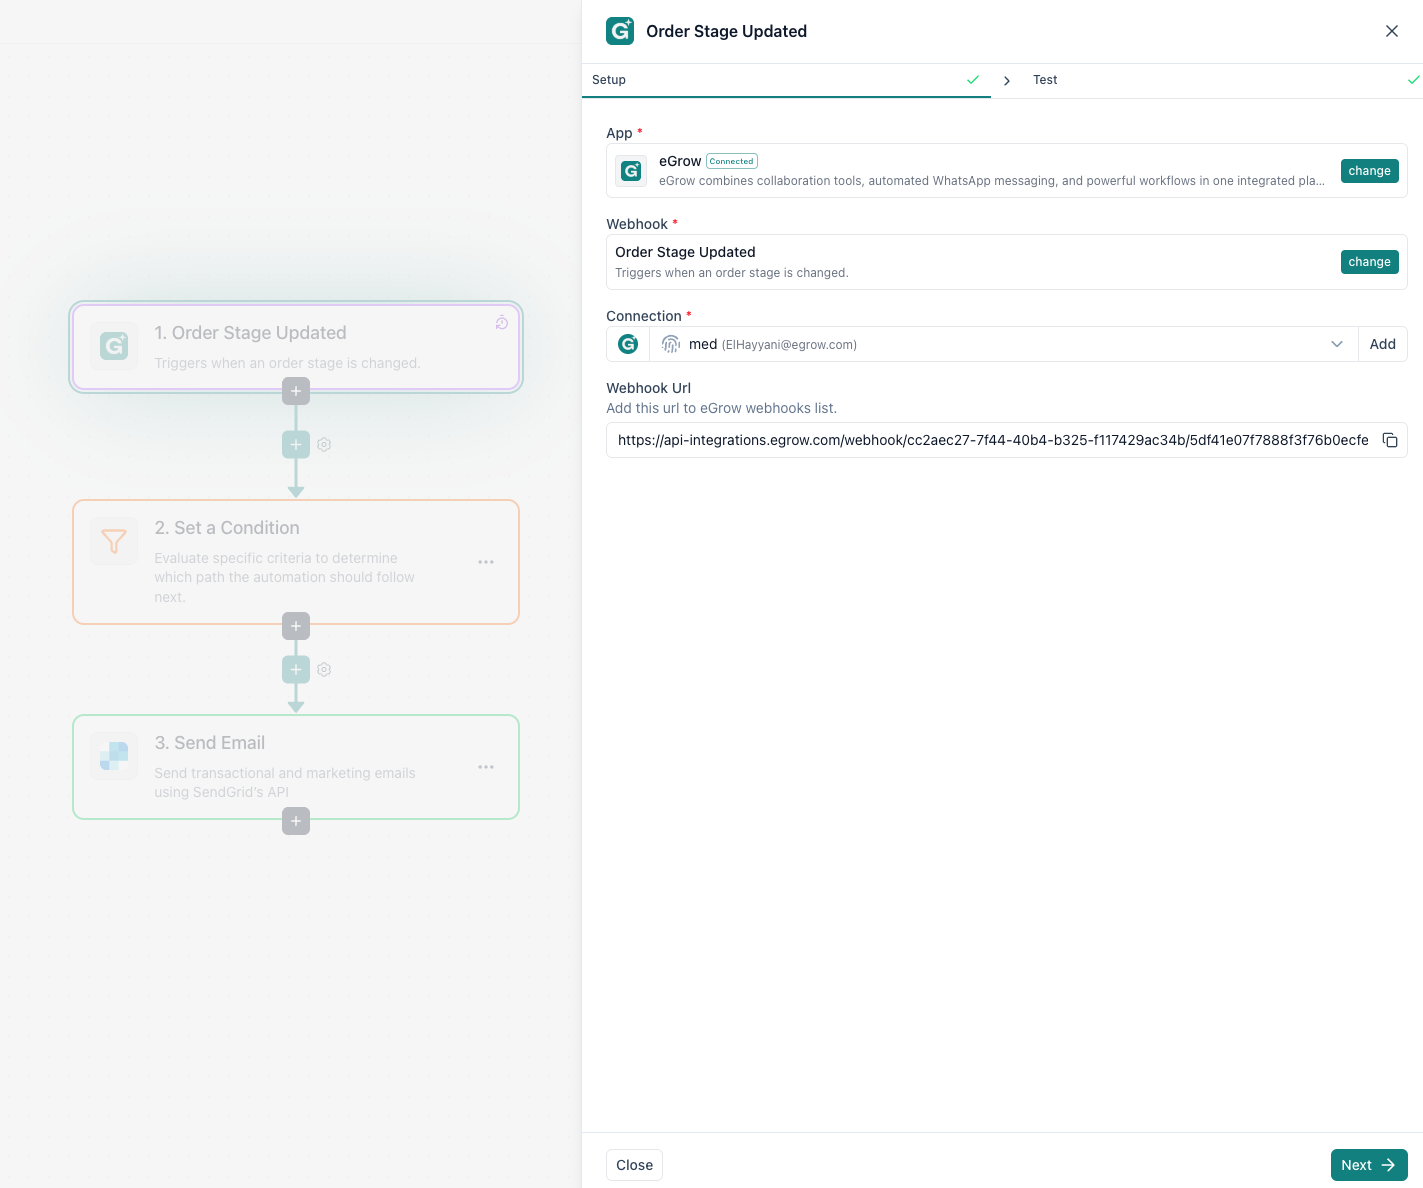
Task: Open three-dot menu on Set a Condition step
Action: coord(486,562)
